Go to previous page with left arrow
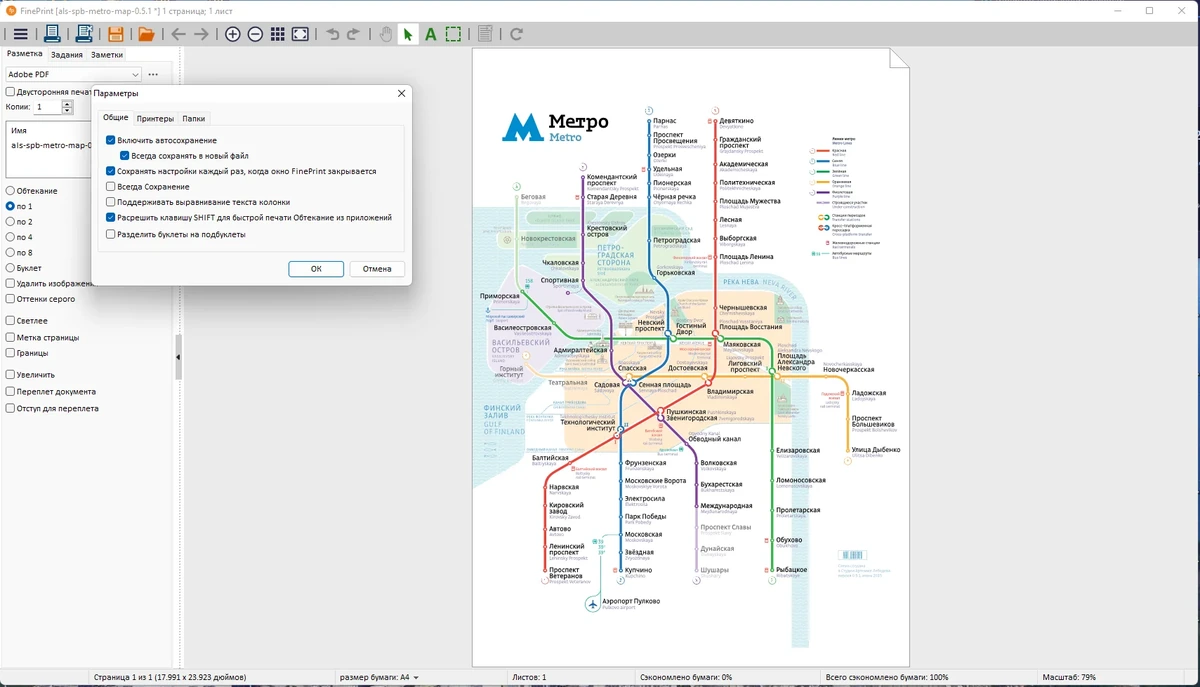This screenshot has width=1200, height=687. click(178, 34)
